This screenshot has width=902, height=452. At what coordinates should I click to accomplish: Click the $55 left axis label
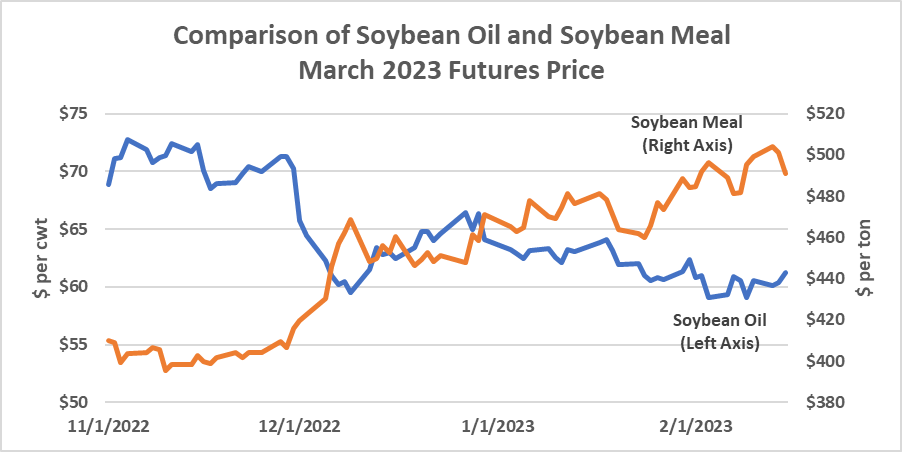(x=75, y=344)
